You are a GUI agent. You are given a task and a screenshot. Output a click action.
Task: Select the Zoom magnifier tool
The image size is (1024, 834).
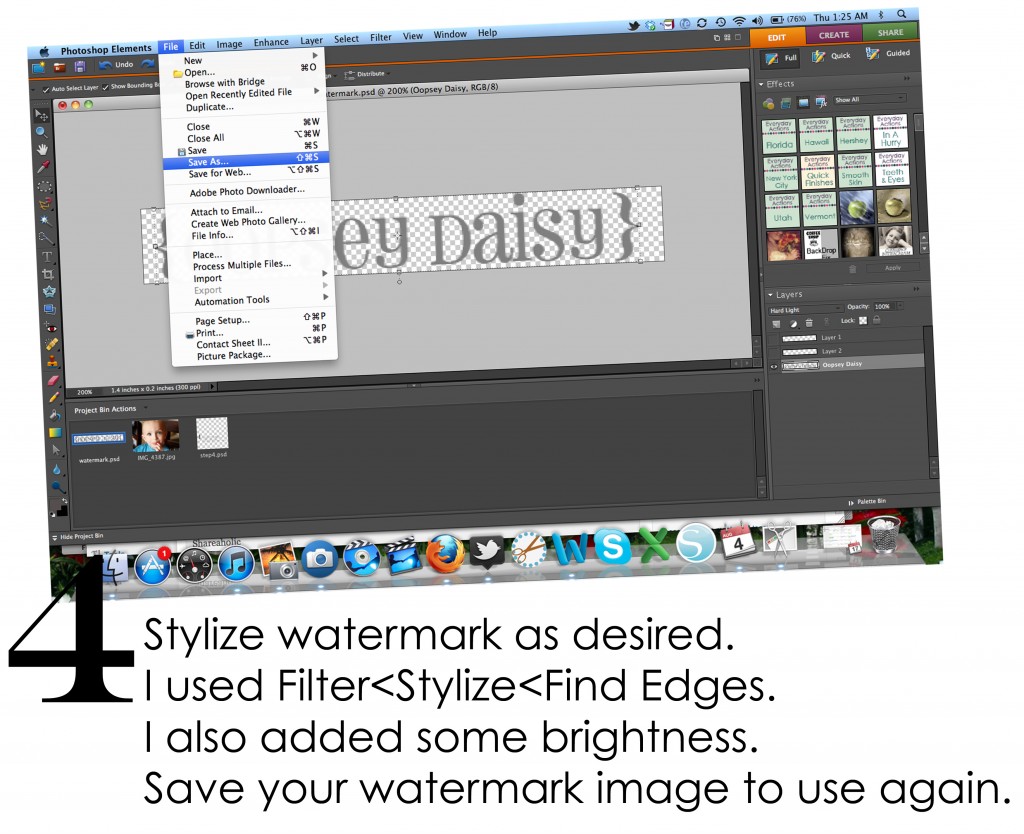pyautogui.click(x=41, y=133)
